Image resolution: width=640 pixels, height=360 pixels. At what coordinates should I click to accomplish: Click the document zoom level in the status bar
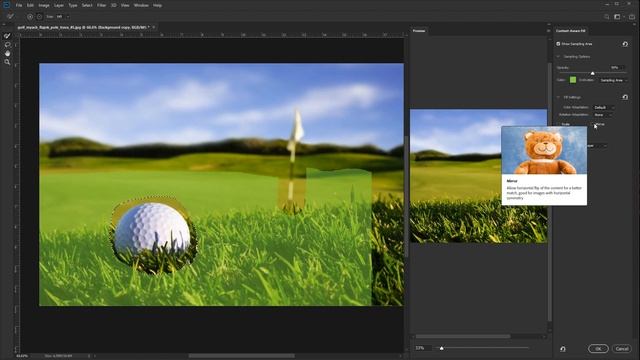point(22,356)
